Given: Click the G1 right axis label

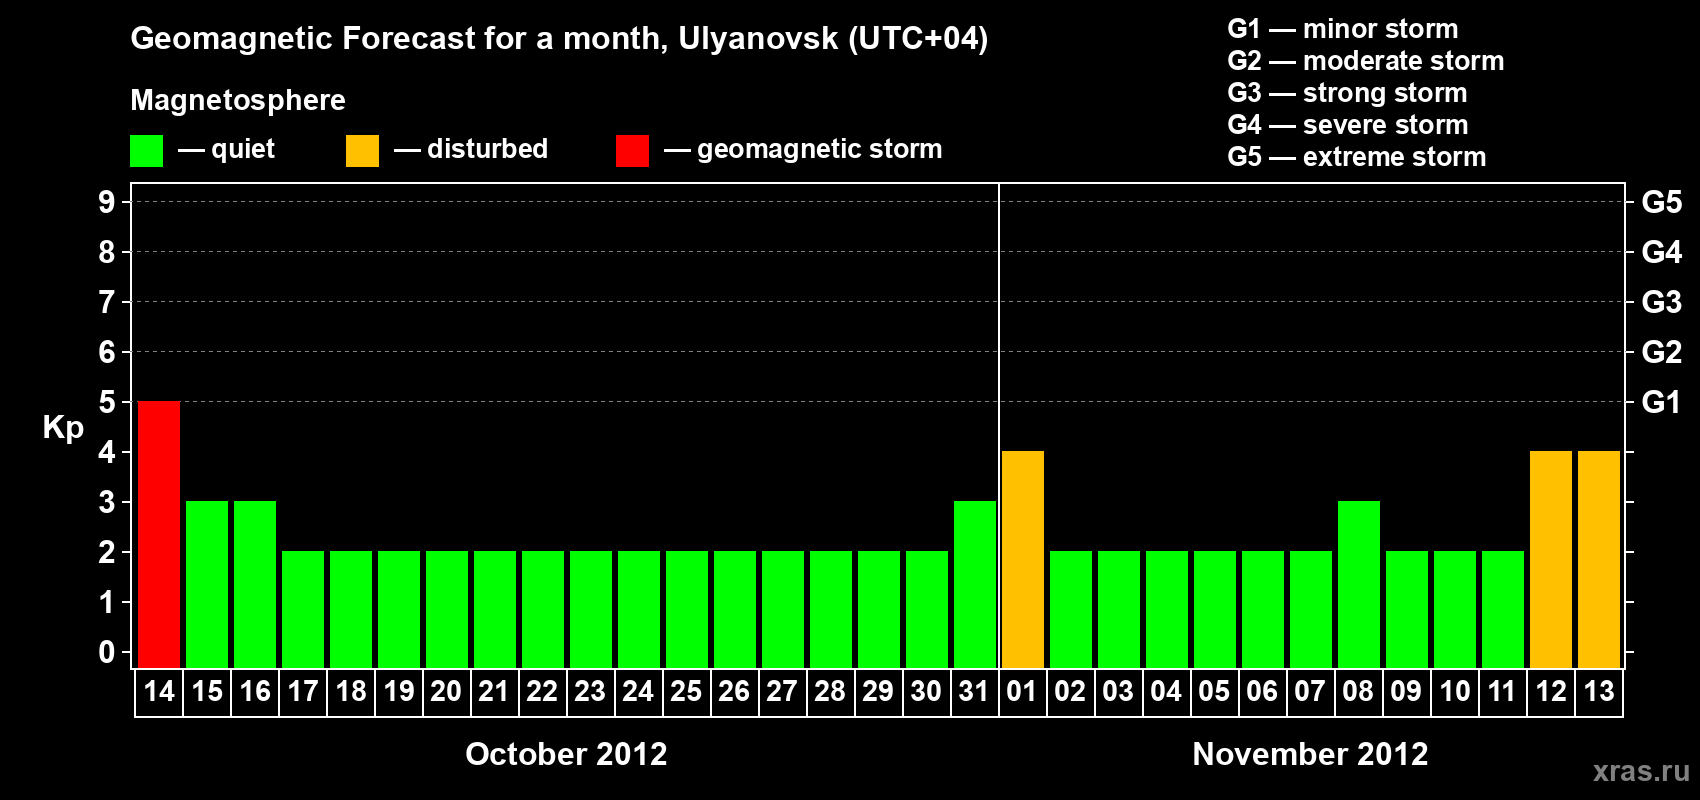Looking at the screenshot, I should pos(1662,402).
